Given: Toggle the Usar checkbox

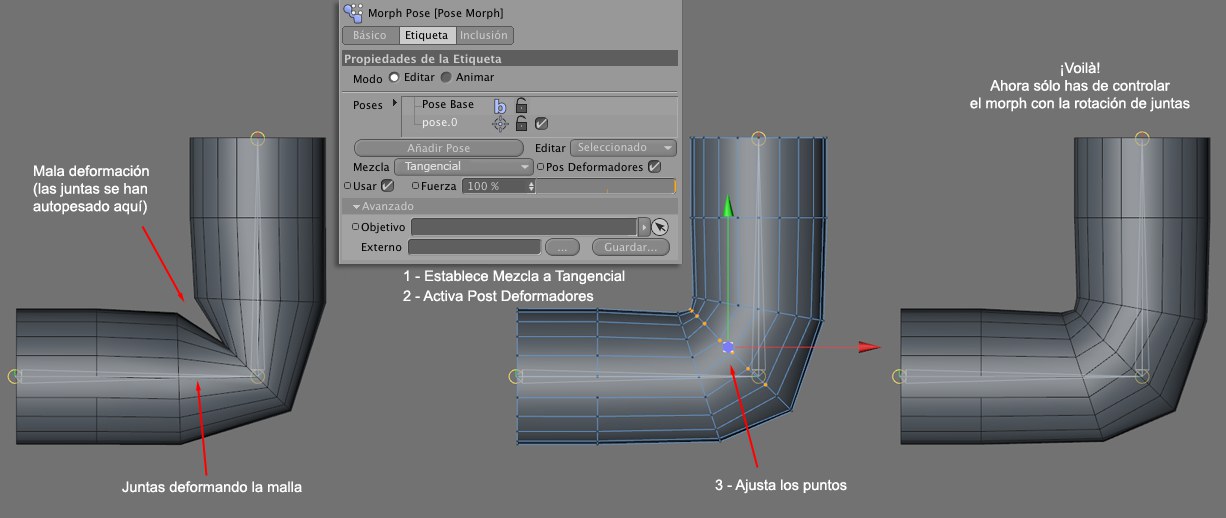Looking at the screenshot, I should click(388, 186).
